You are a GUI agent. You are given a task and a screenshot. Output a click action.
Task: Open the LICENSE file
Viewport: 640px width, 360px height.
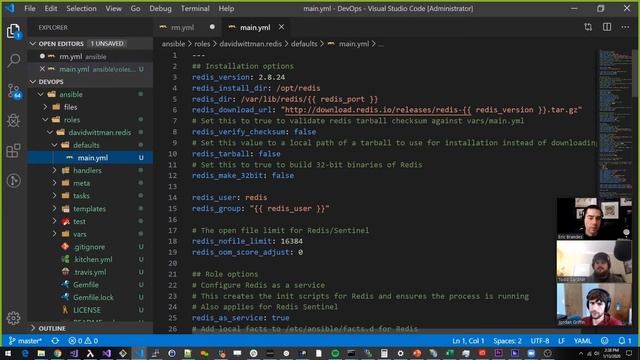pyautogui.click(x=87, y=310)
